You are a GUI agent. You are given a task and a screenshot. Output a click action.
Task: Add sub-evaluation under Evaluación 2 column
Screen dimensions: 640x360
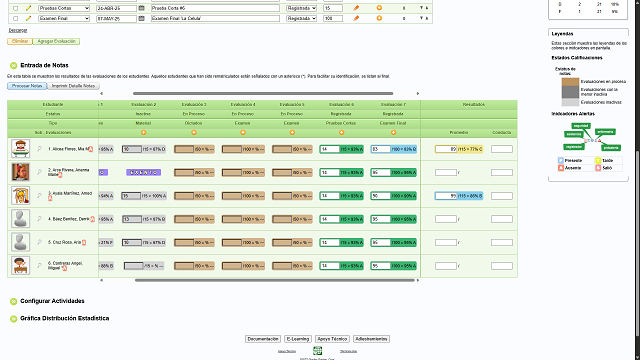click(x=143, y=133)
